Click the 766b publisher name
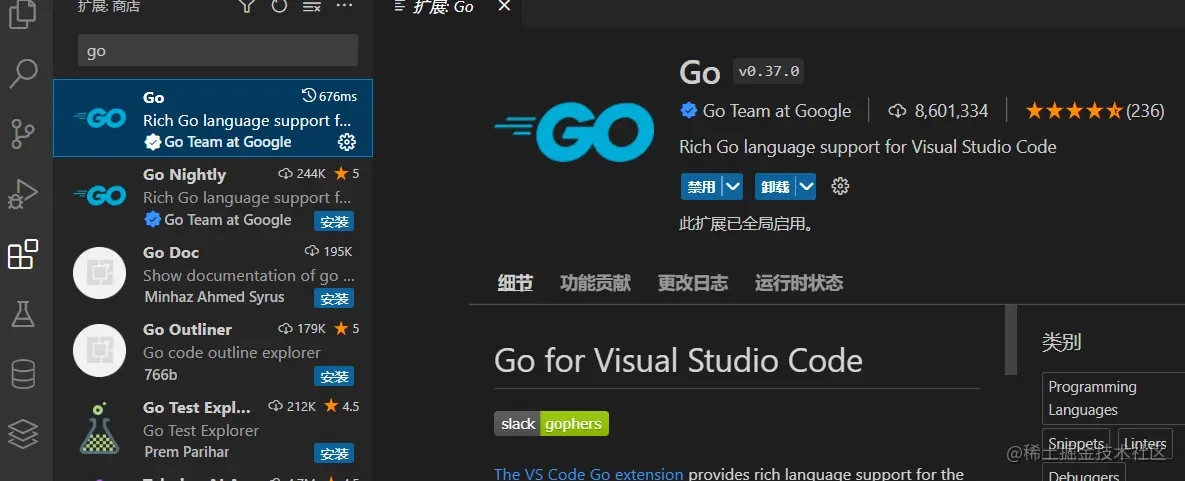Viewport: 1185px width, 481px height. point(160,374)
